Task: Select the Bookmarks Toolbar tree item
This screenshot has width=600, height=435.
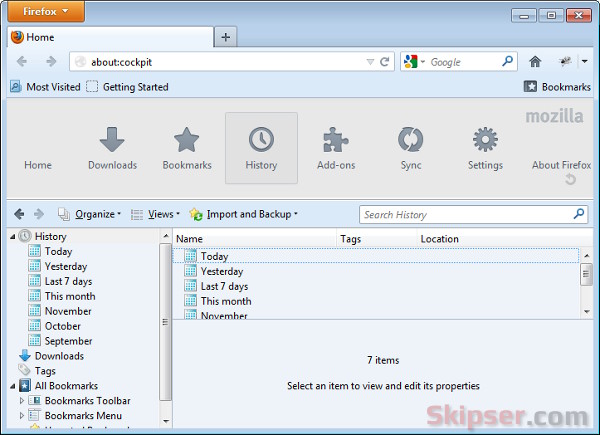Action: point(88,401)
